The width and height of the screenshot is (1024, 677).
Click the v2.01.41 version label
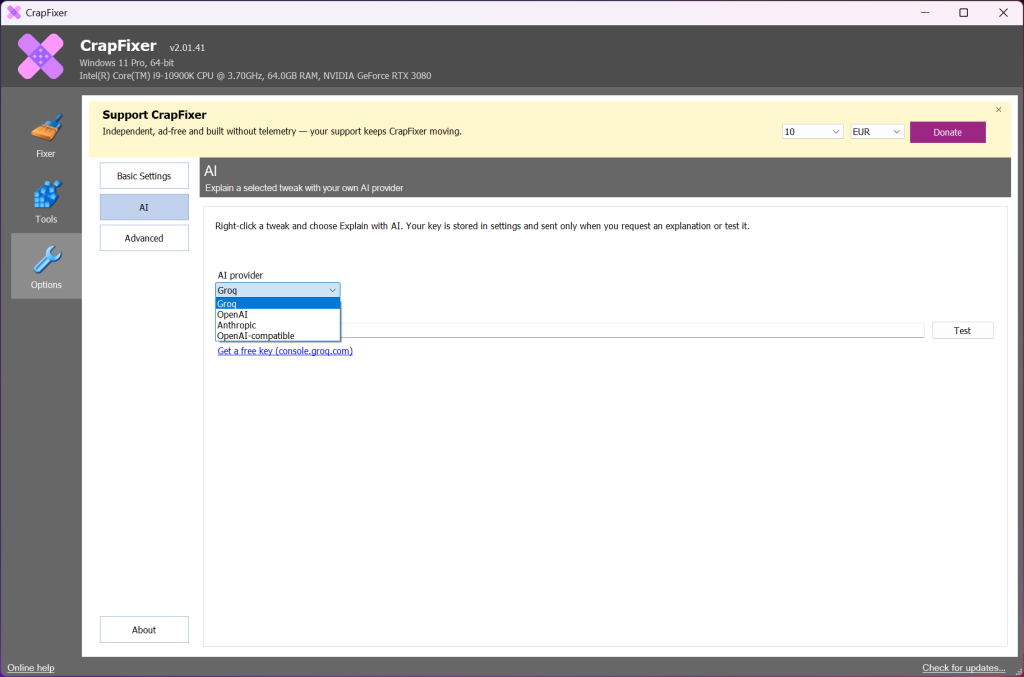187,48
